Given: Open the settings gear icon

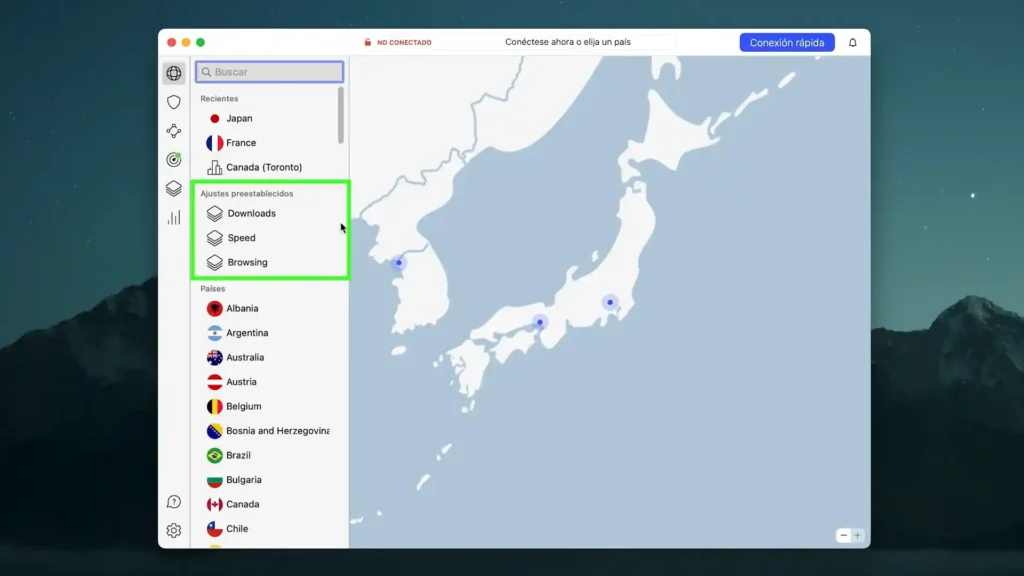Looking at the screenshot, I should pyautogui.click(x=174, y=530).
